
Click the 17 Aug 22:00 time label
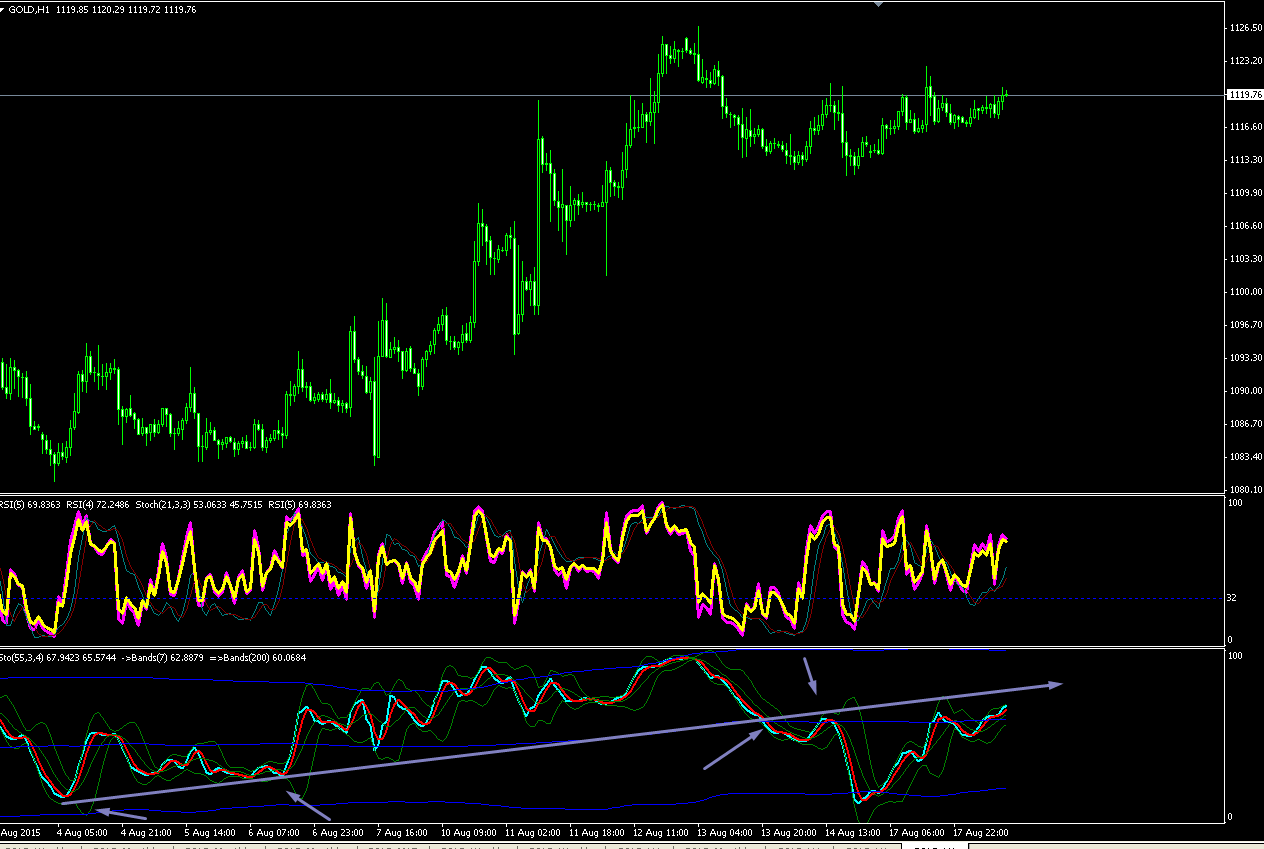981,832
